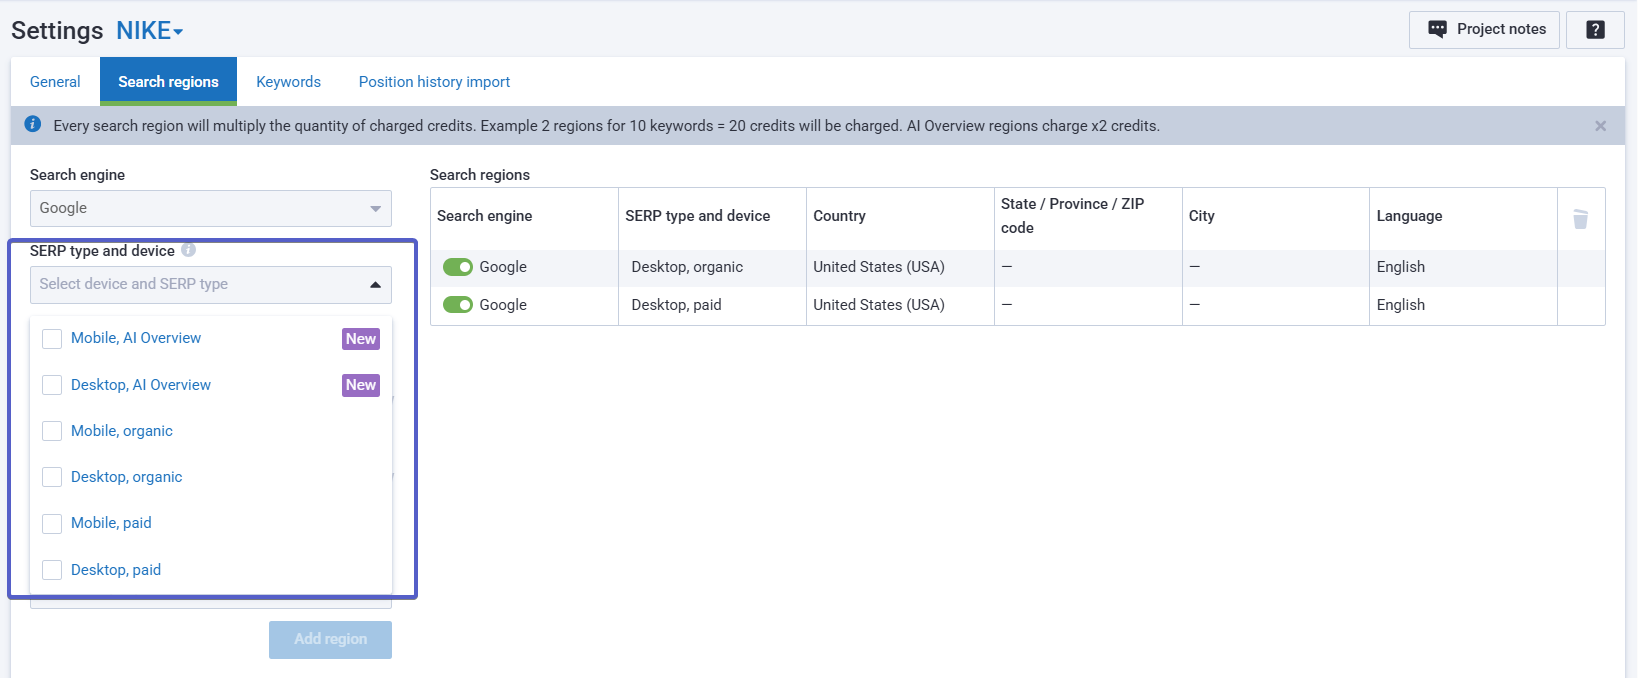Click the New badge for Desktop AI Overview

pos(361,385)
